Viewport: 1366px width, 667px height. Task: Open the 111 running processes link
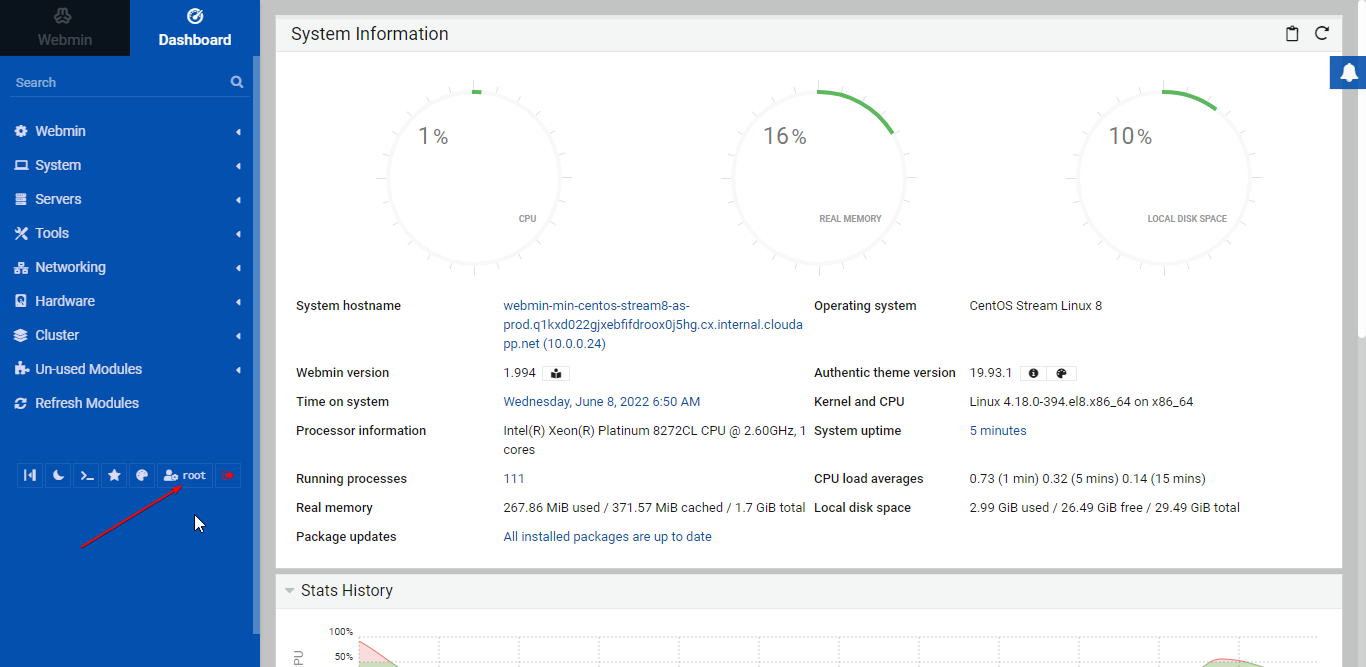[x=514, y=479]
